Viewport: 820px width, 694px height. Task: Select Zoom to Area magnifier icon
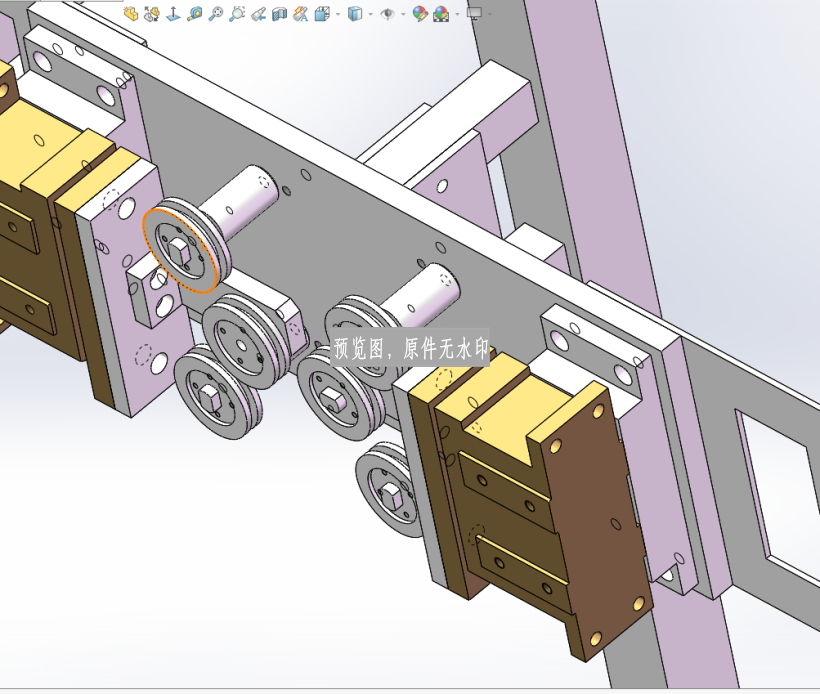[237, 14]
